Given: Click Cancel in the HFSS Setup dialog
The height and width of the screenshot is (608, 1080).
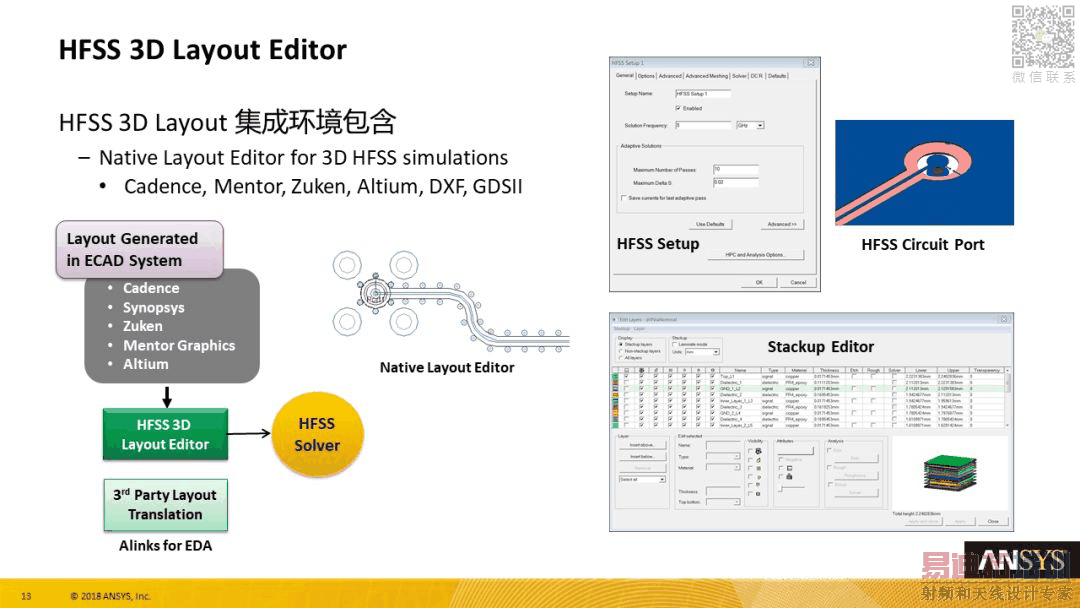Looking at the screenshot, I should tap(798, 282).
